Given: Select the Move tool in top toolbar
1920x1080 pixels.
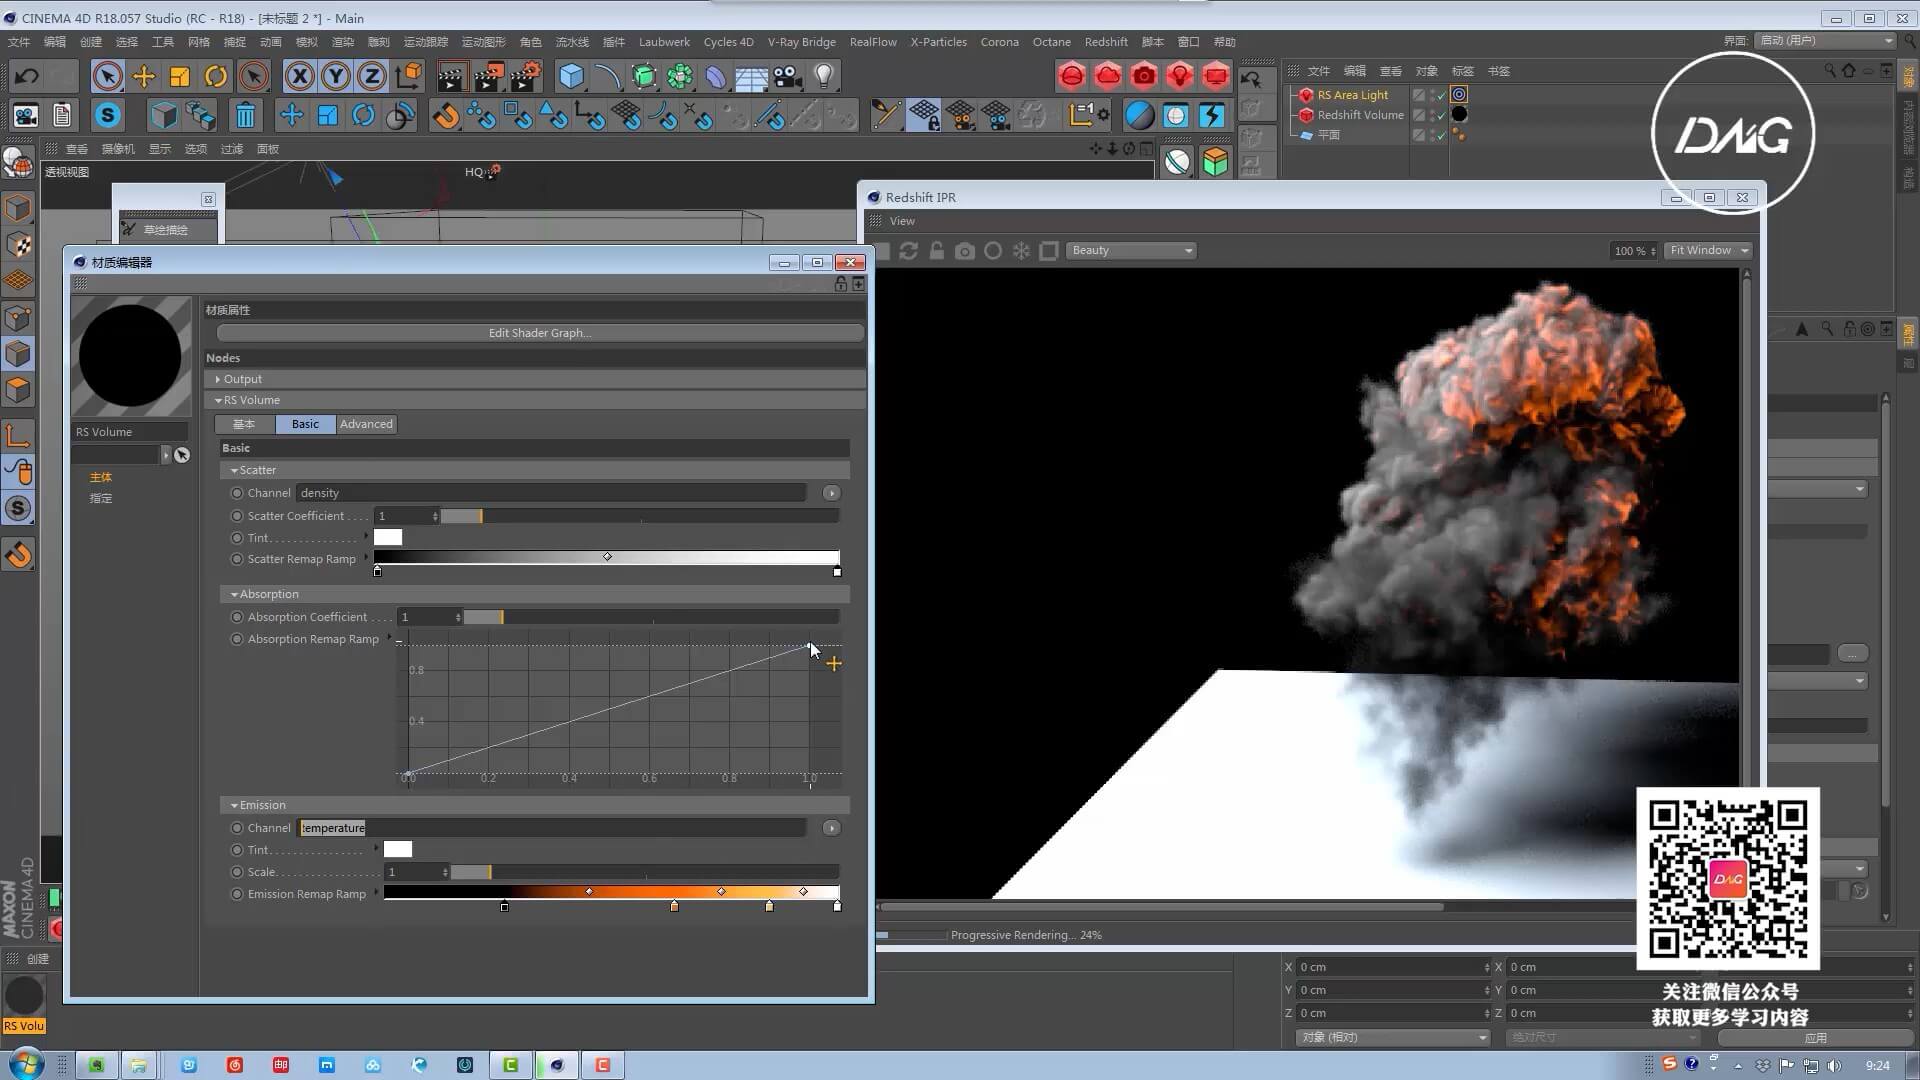Looking at the screenshot, I should [144, 76].
